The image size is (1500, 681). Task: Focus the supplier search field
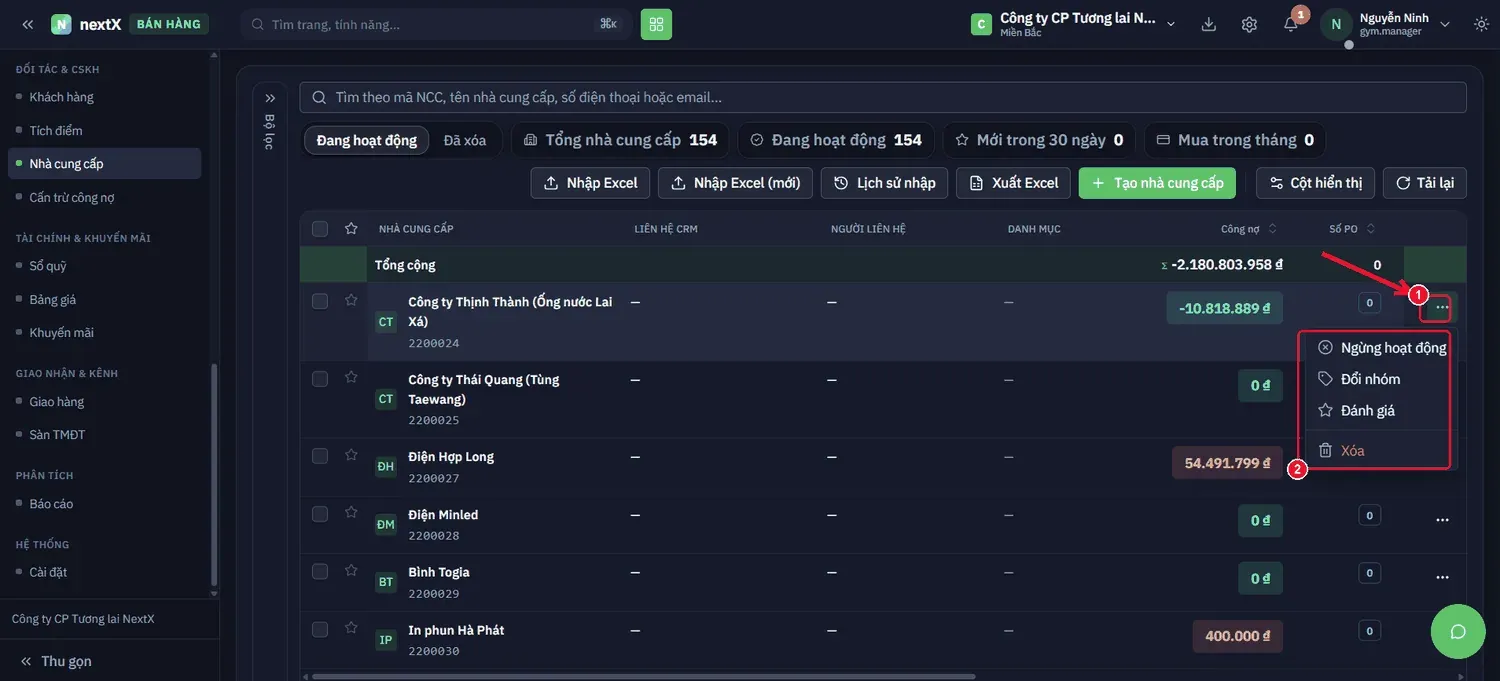click(883, 97)
